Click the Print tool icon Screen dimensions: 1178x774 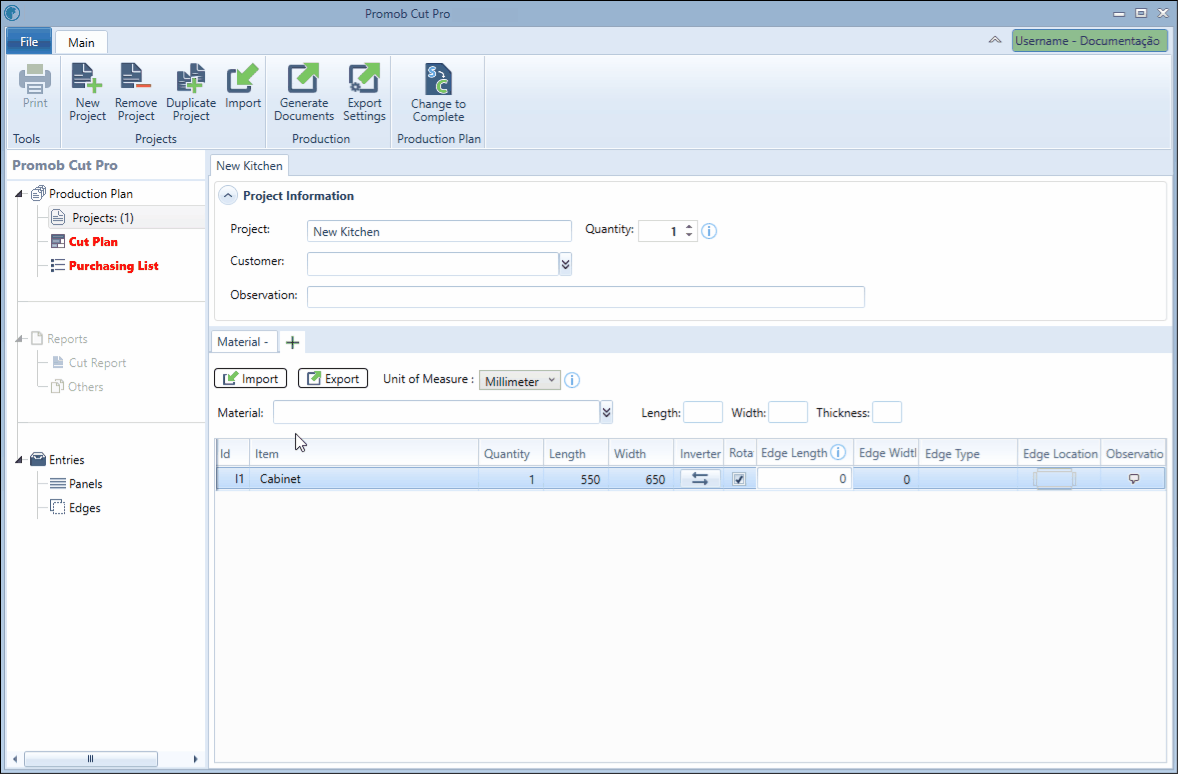coord(35,78)
